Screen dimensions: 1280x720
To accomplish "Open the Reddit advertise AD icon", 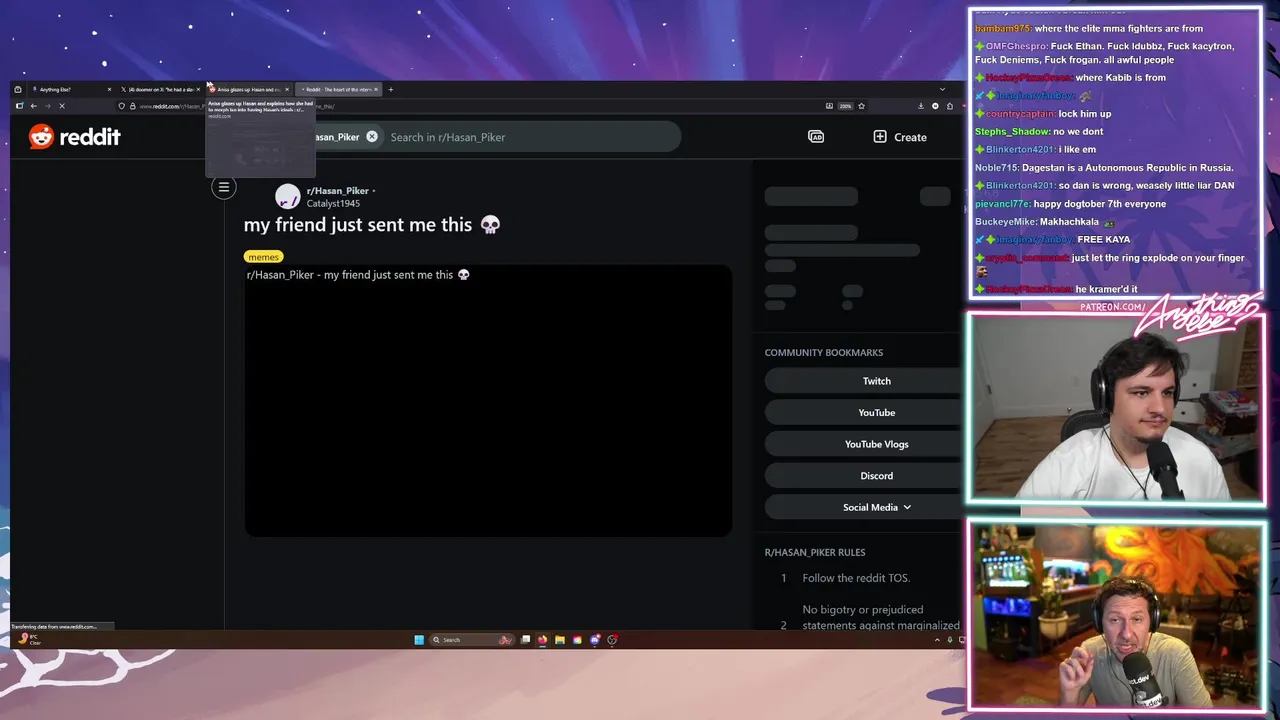I will (816, 137).
